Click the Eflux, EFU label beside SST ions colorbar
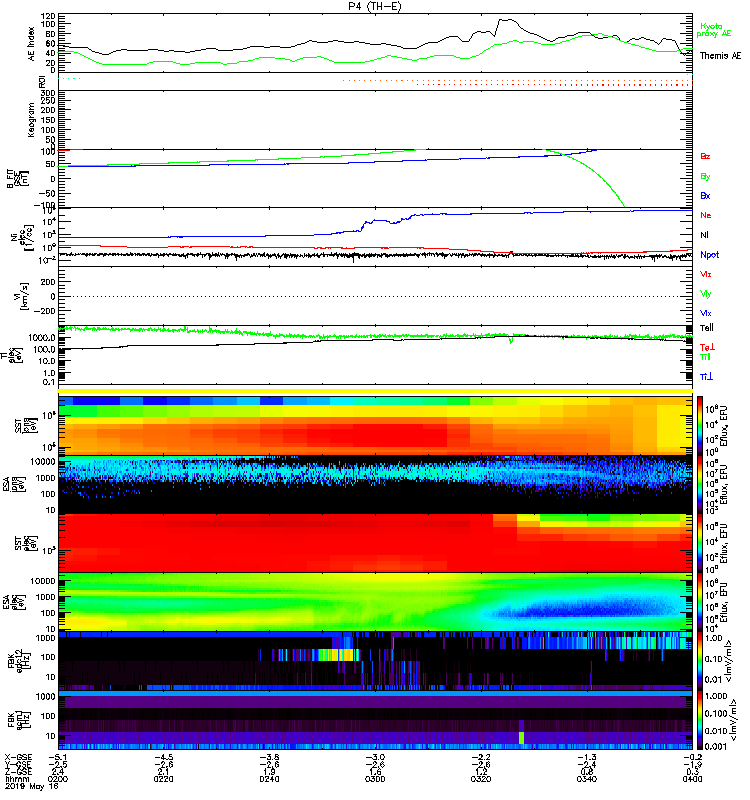This screenshot has height=800, width=750. (x=724, y=426)
